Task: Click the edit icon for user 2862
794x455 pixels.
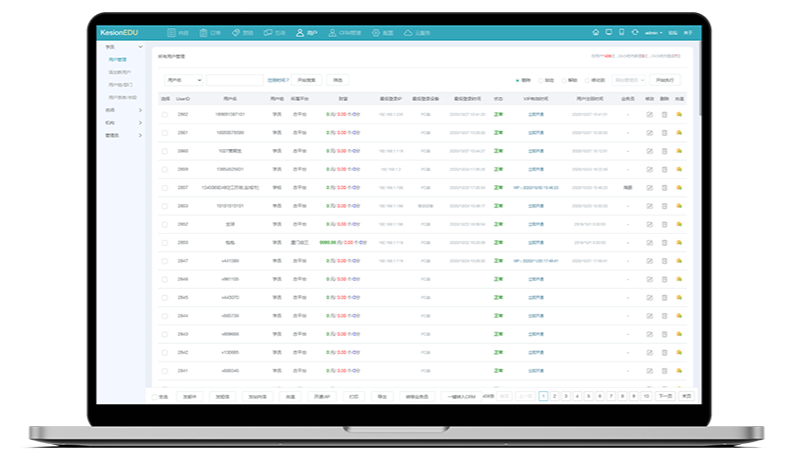Action: point(649,114)
